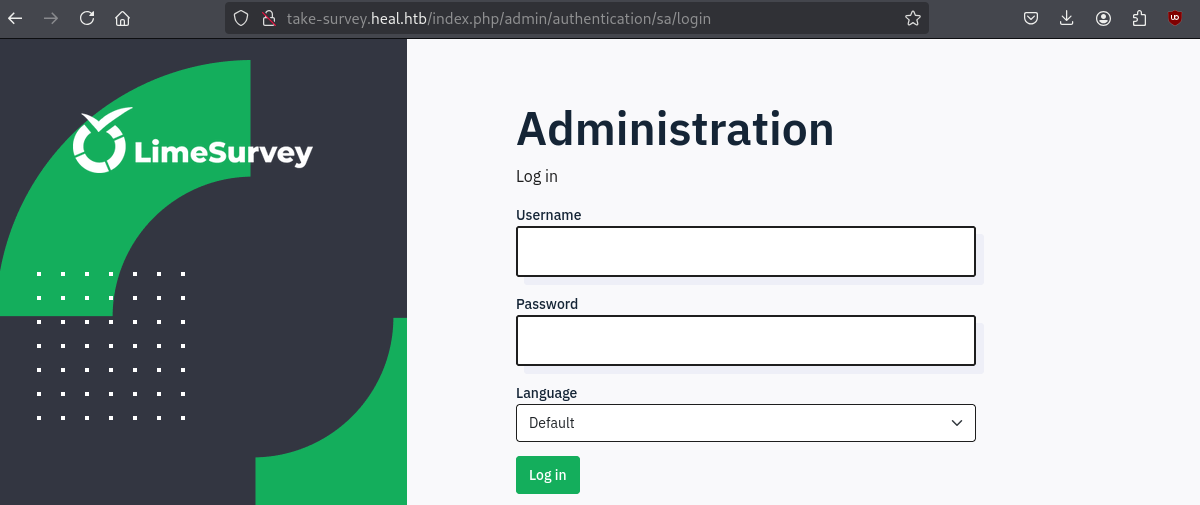Bookmark this page with the star

[912, 18]
